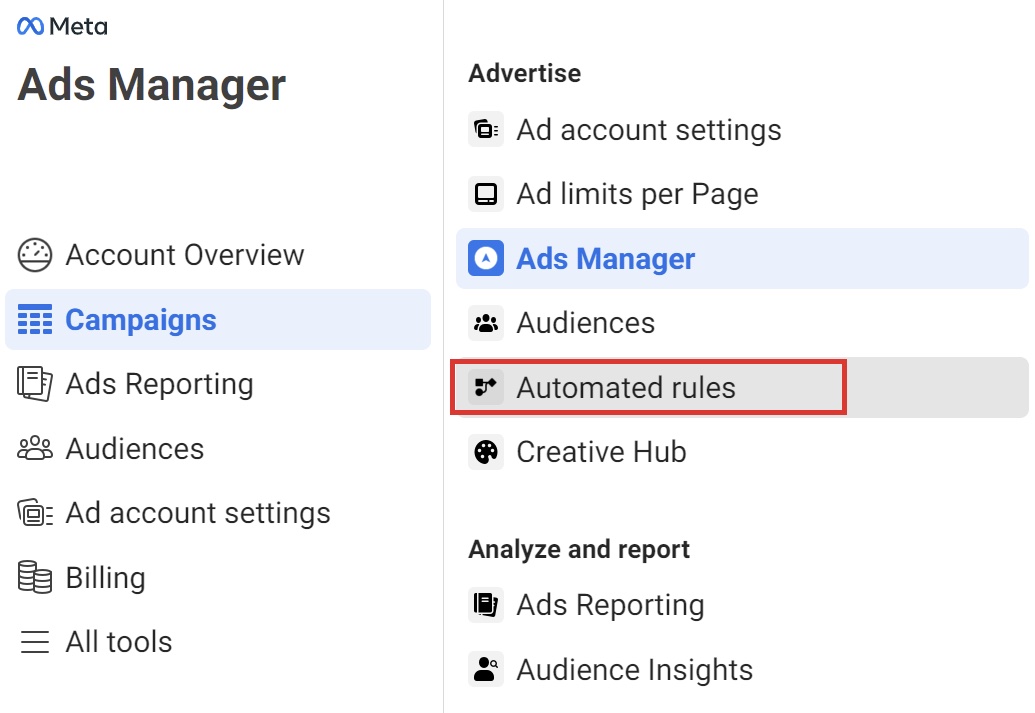Click the Ad account settings icon in left sidebar
The height and width of the screenshot is (713, 1035).
[34, 513]
